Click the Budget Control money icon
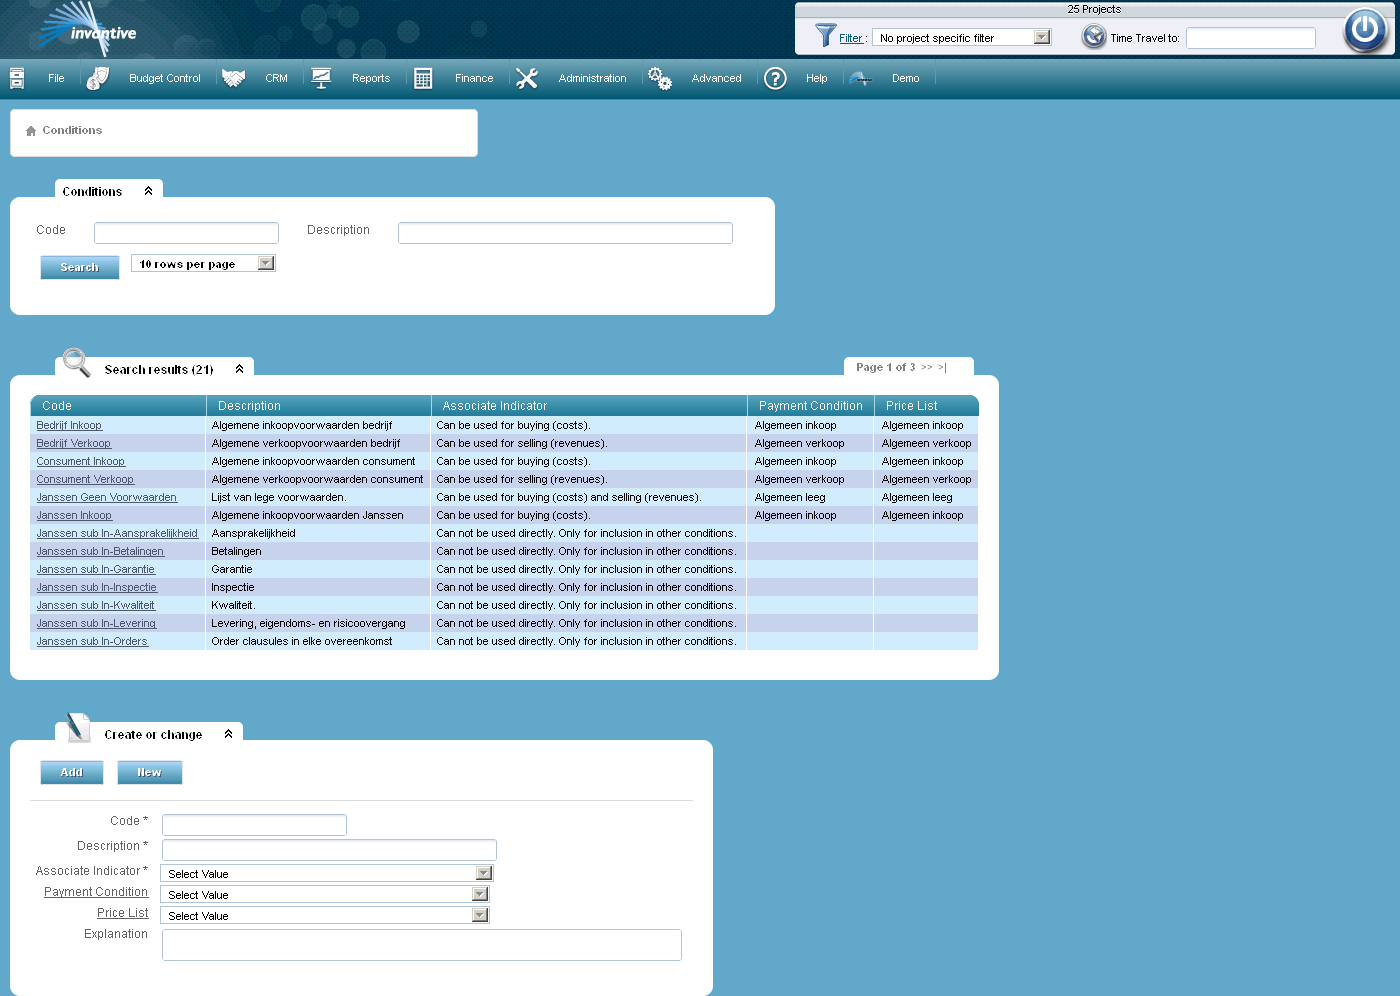 [97, 78]
